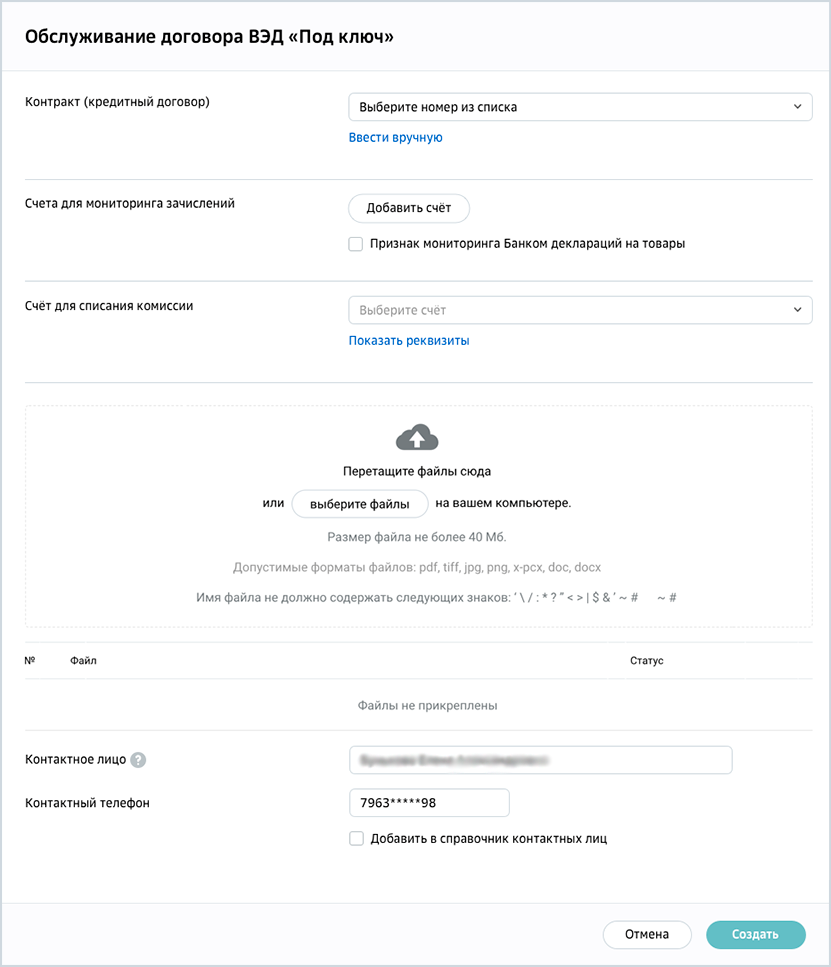Click the Контактный телефон input field
The height and width of the screenshot is (967, 831).
click(x=429, y=802)
